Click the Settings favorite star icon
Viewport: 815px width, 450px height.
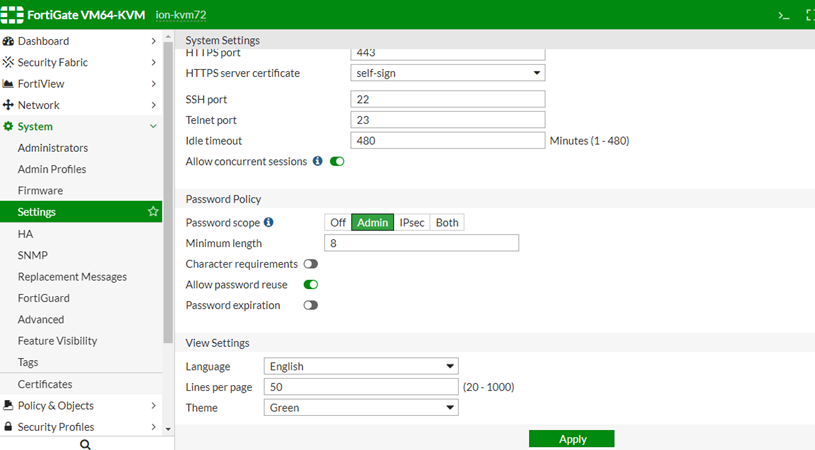click(153, 212)
